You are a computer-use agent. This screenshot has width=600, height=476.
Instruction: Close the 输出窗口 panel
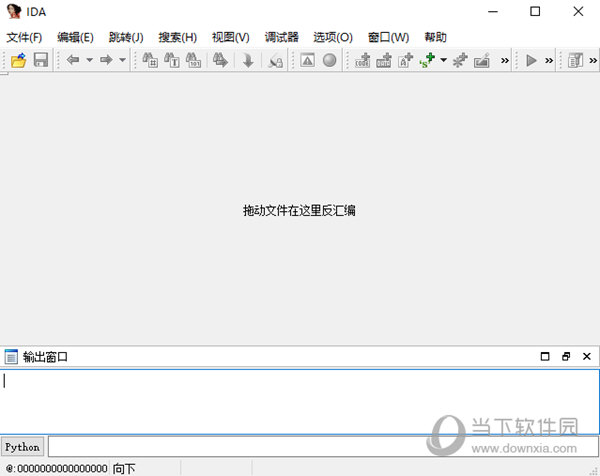click(x=587, y=357)
